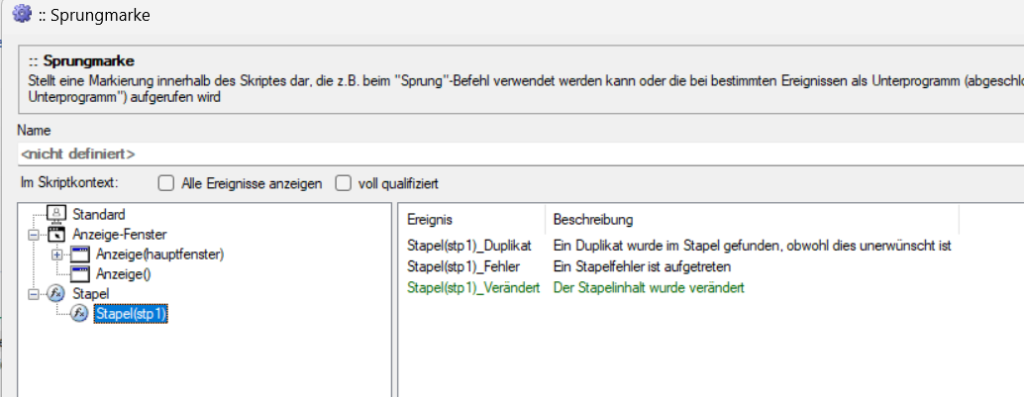Toggle the voll qualifiziert checkbox
This screenshot has height=397, width=1024.
point(343,183)
